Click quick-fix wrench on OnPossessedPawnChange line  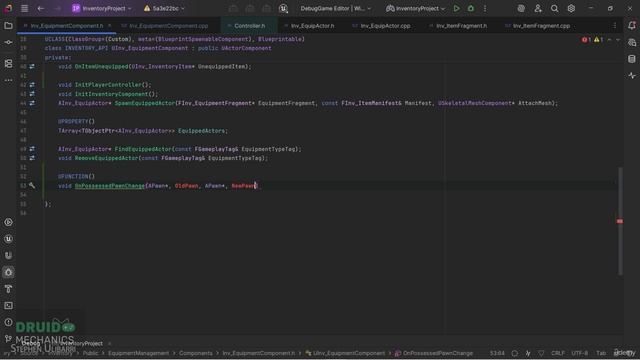click(x=32, y=186)
